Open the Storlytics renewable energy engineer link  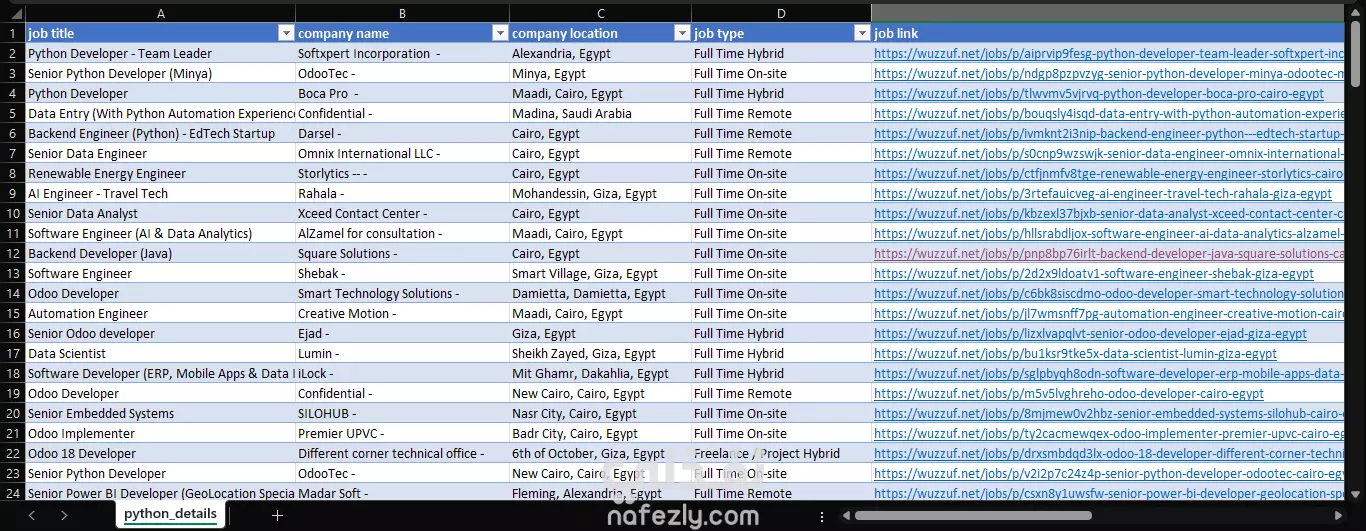(1109, 173)
